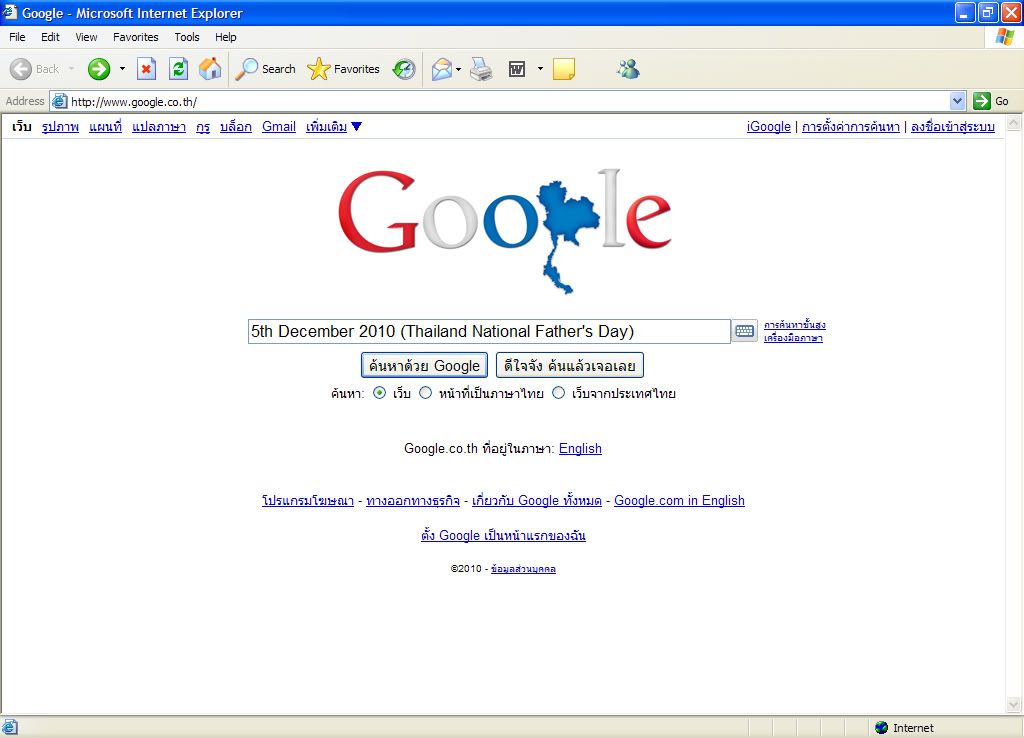
Task: Click the status bar page icon
Action: (9, 727)
